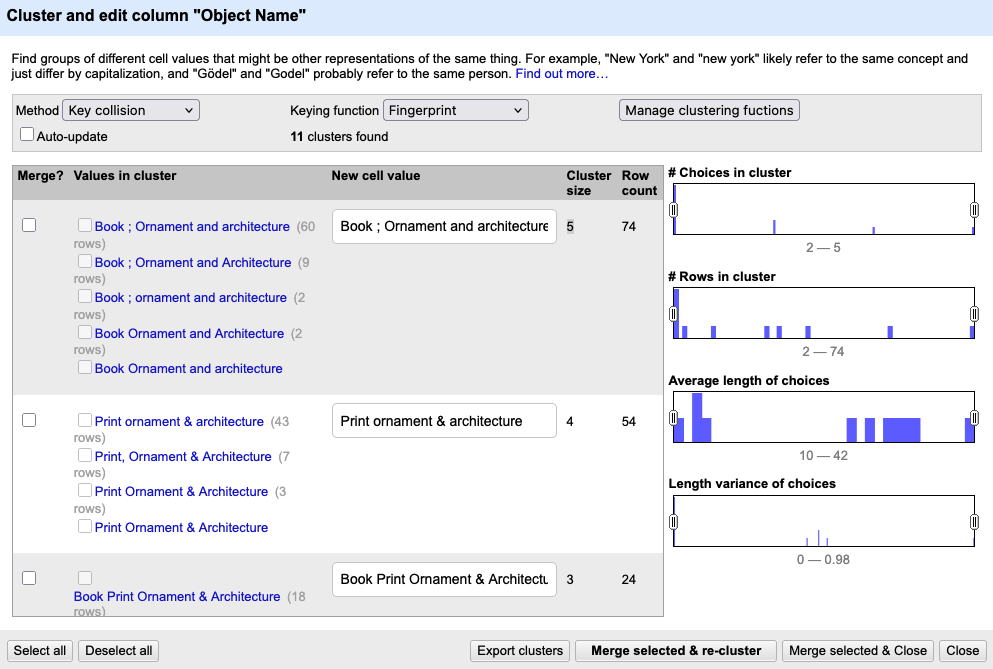Viewport: 993px width, 669px height.
Task: Edit new cell value 'Book ; Ornament and architecture'
Action: 444,226
